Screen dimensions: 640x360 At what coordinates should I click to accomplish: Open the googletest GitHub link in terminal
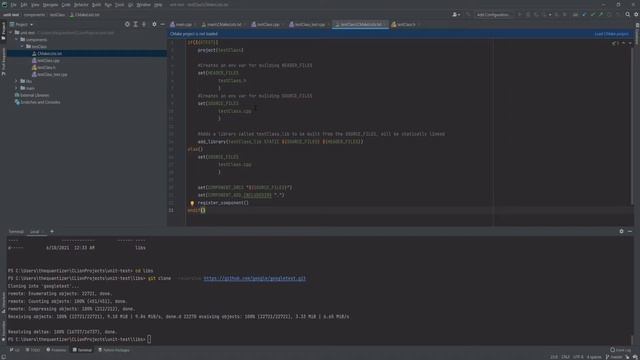click(254, 278)
